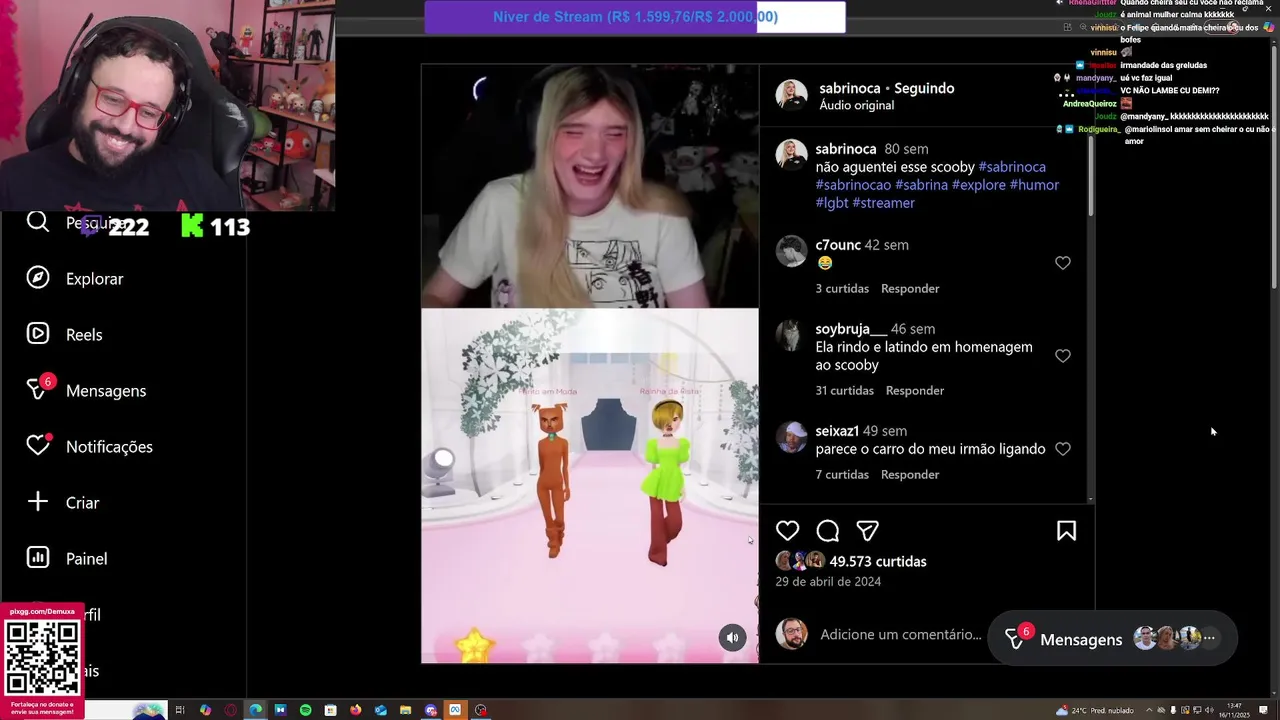This screenshot has width=1280, height=720.
Task: View the 3 curtidas on c7ounc's comment
Action: 842,288
